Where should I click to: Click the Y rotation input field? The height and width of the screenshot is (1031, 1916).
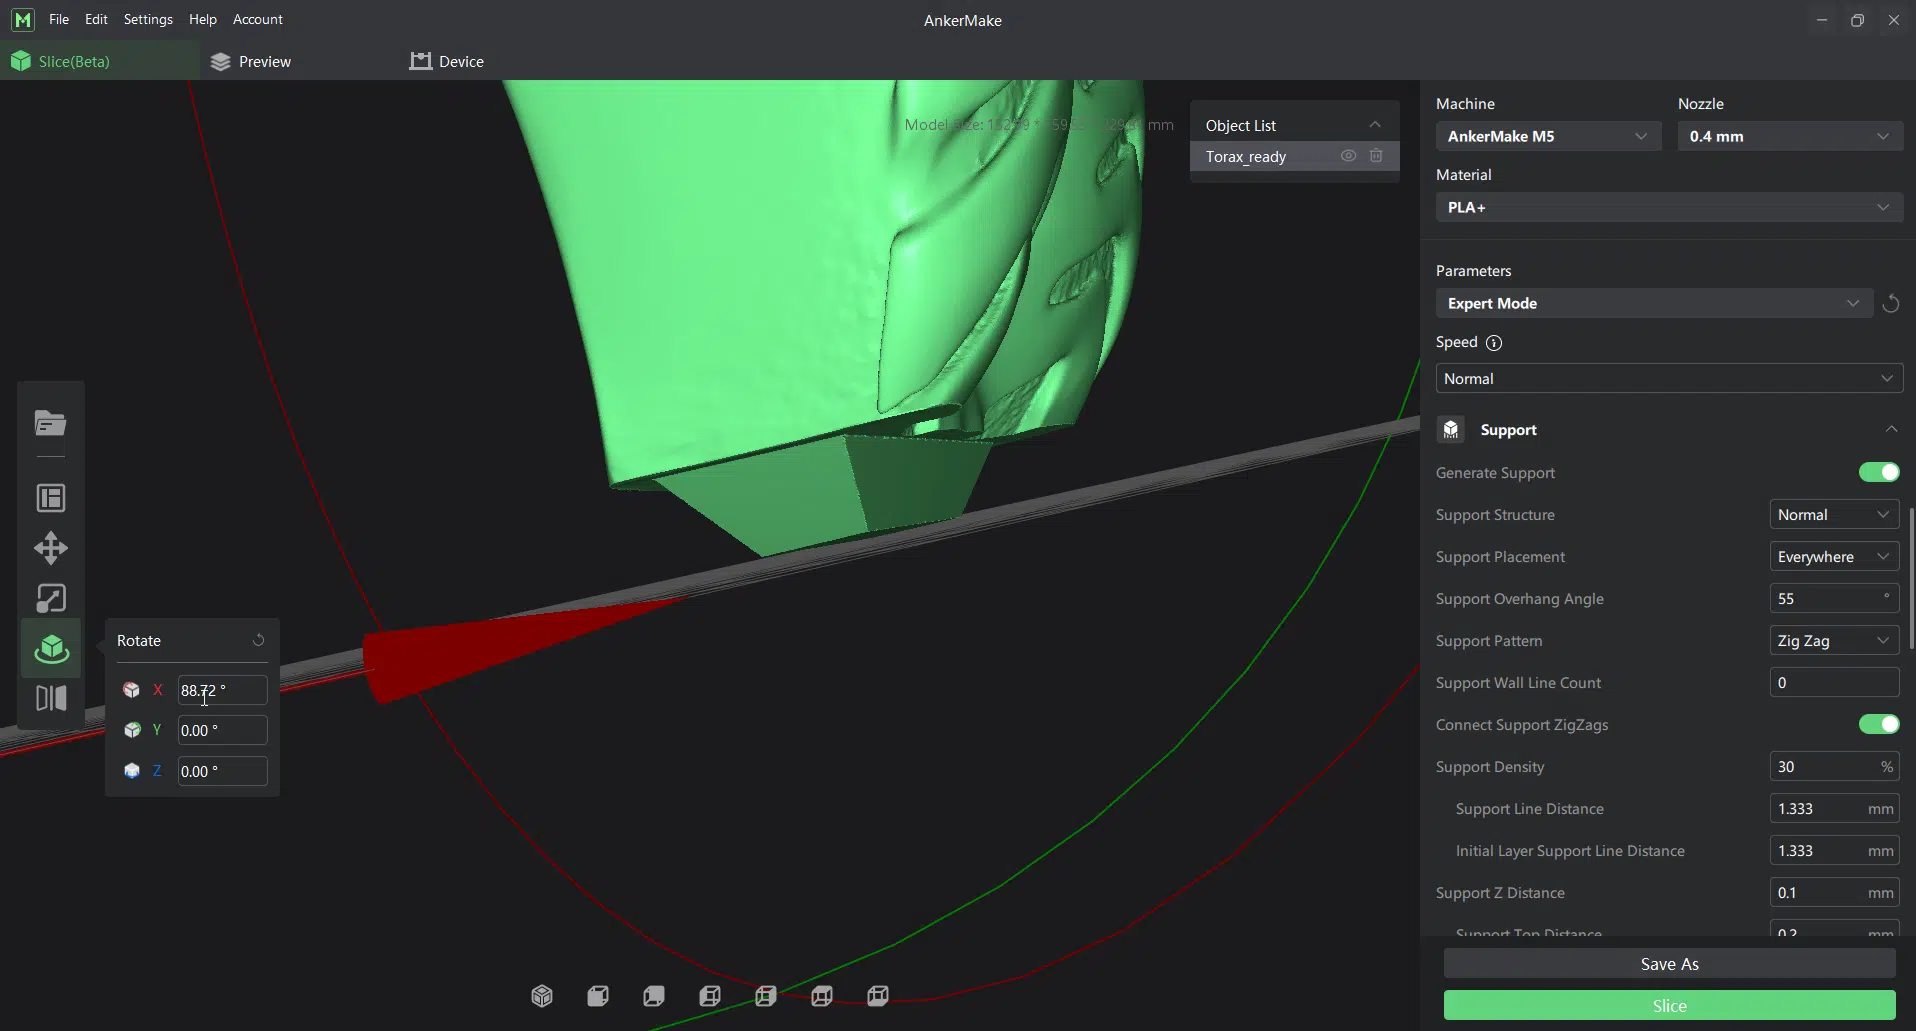(x=222, y=730)
